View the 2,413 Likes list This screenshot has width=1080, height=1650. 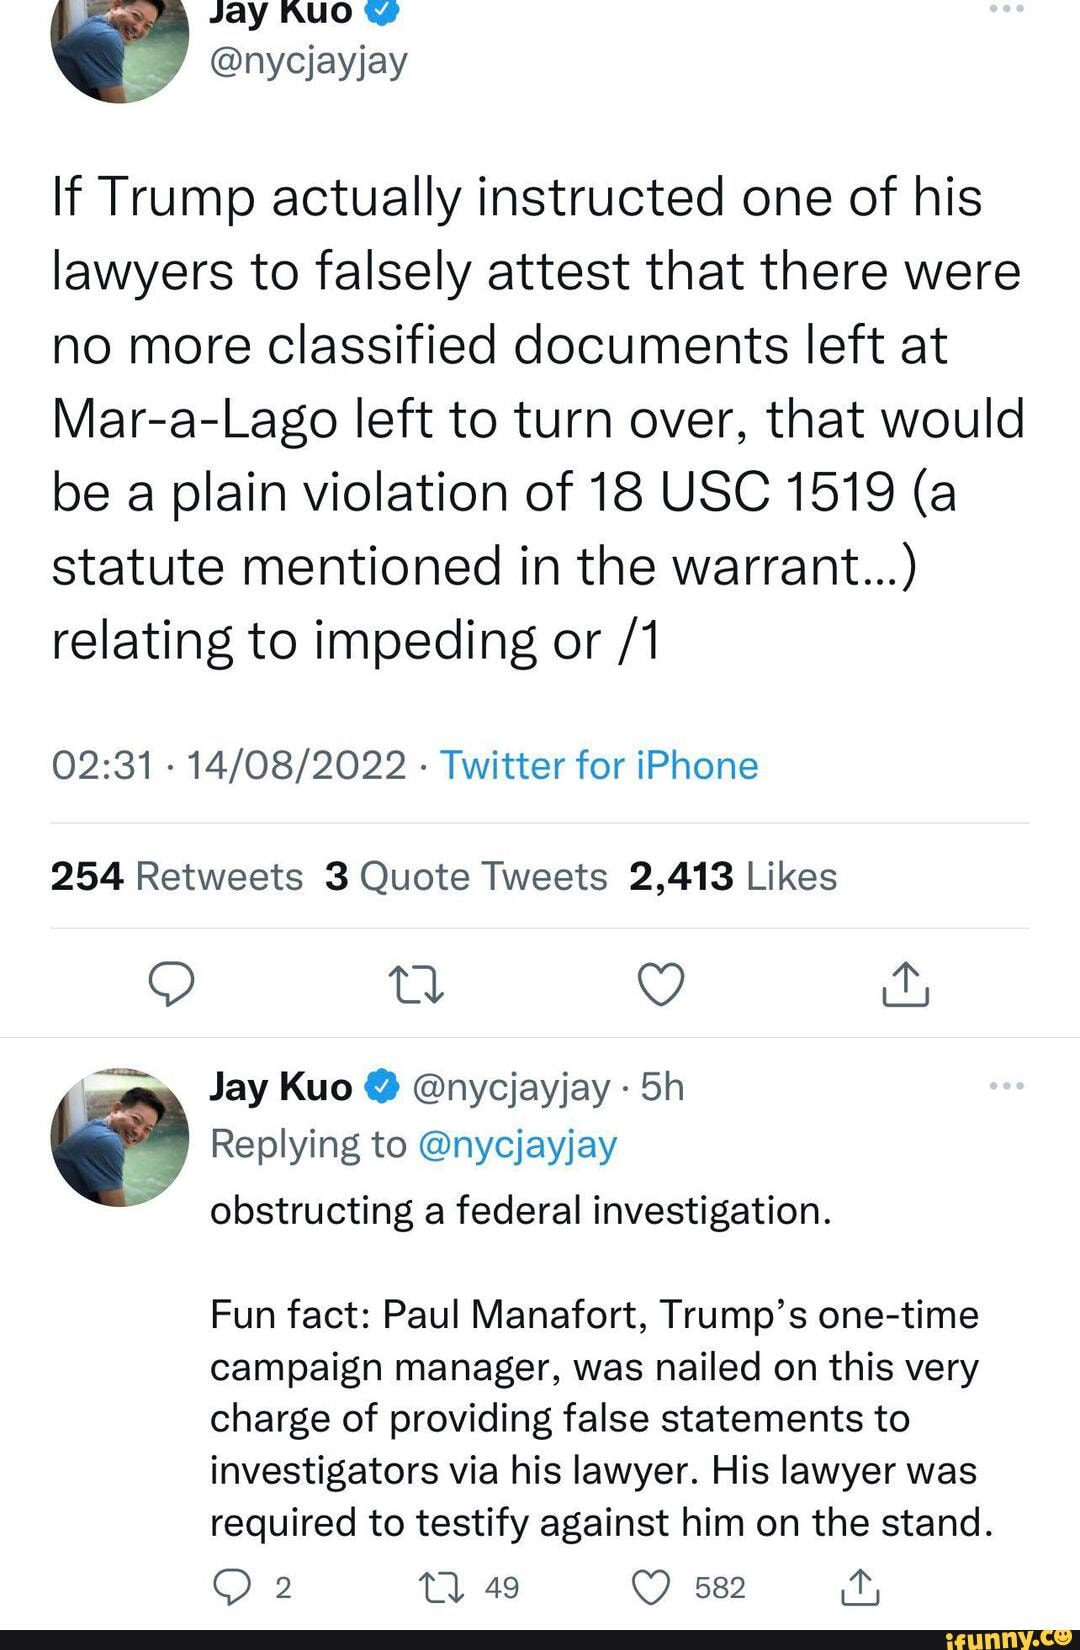click(733, 877)
